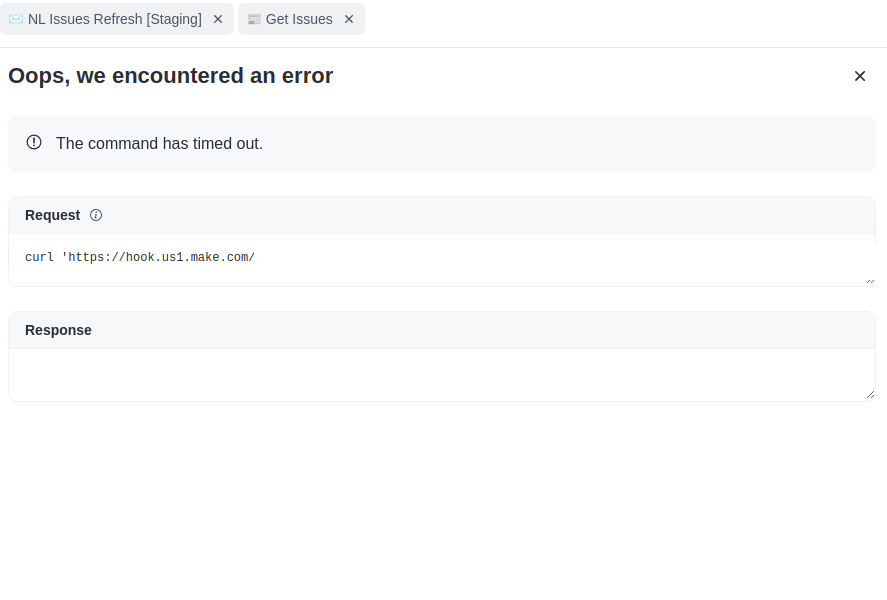Click the Request section label
Viewport: 887px width, 600px height.
(x=52, y=215)
